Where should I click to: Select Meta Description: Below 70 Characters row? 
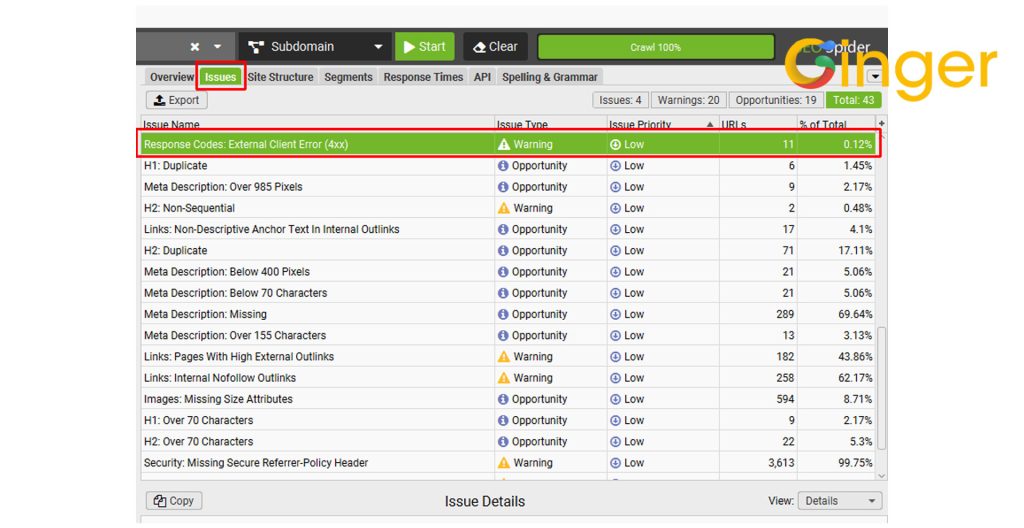[x=508, y=293]
